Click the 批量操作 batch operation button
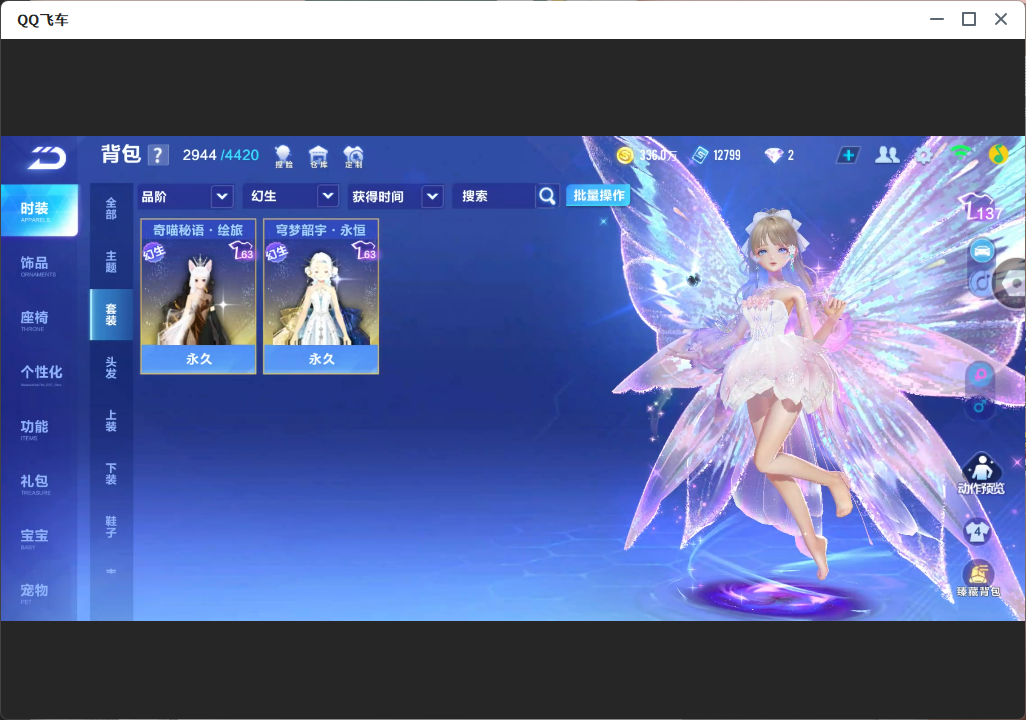Image resolution: width=1026 pixels, height=720 pixels. 598,196
